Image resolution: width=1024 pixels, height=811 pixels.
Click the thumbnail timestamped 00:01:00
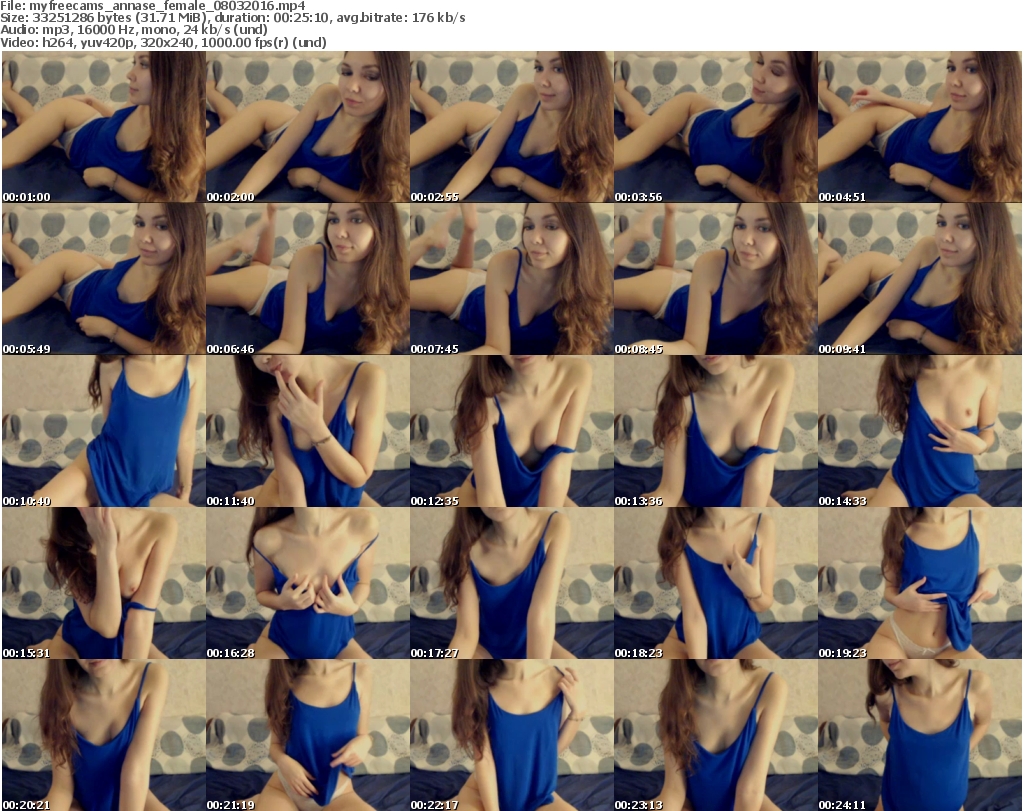point(104,127)
